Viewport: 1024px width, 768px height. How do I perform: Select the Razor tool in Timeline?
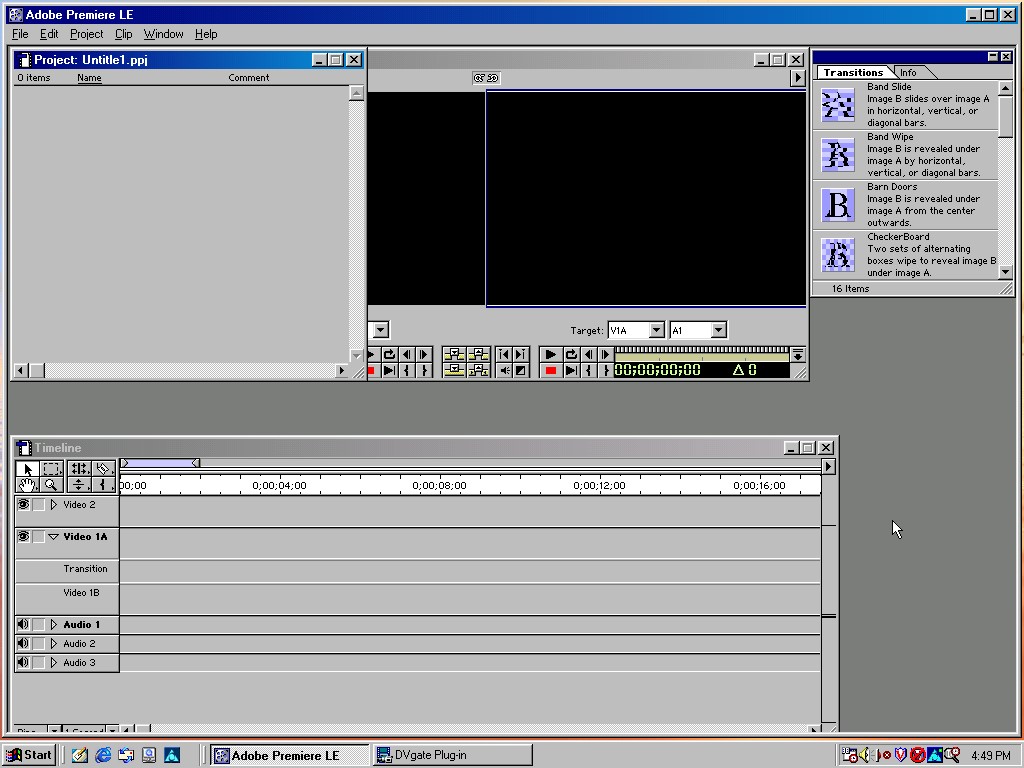[x=103, y=469]
